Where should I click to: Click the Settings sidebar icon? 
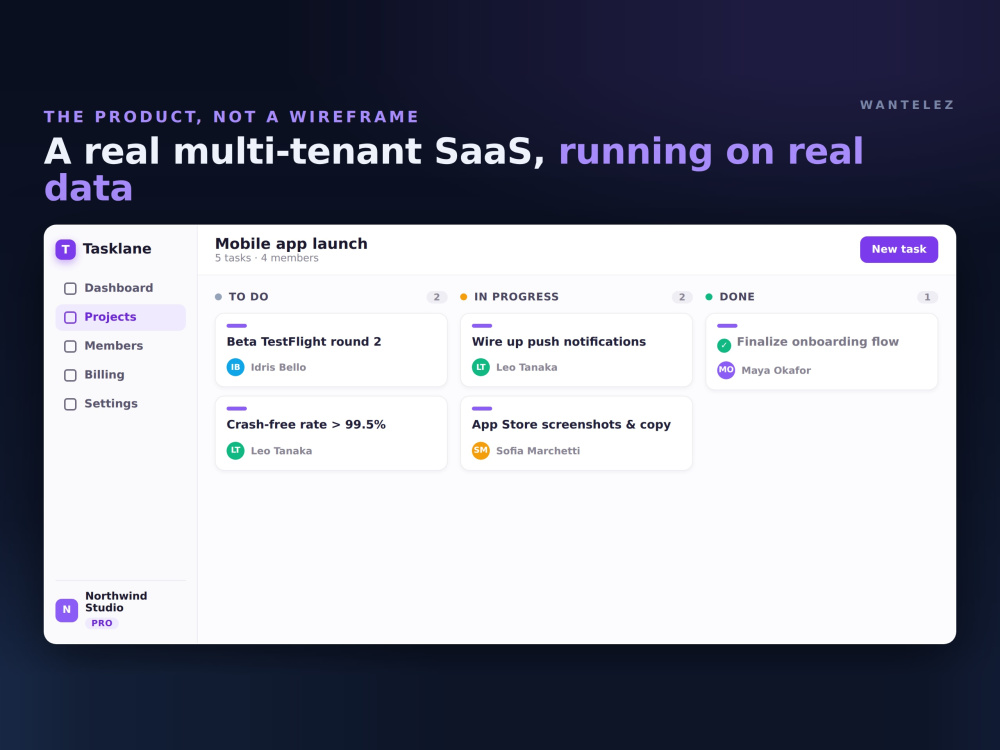70,404
